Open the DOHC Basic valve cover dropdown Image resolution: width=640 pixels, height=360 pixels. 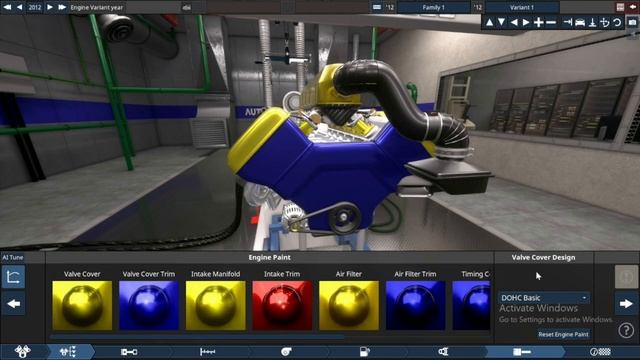point(544,298)
